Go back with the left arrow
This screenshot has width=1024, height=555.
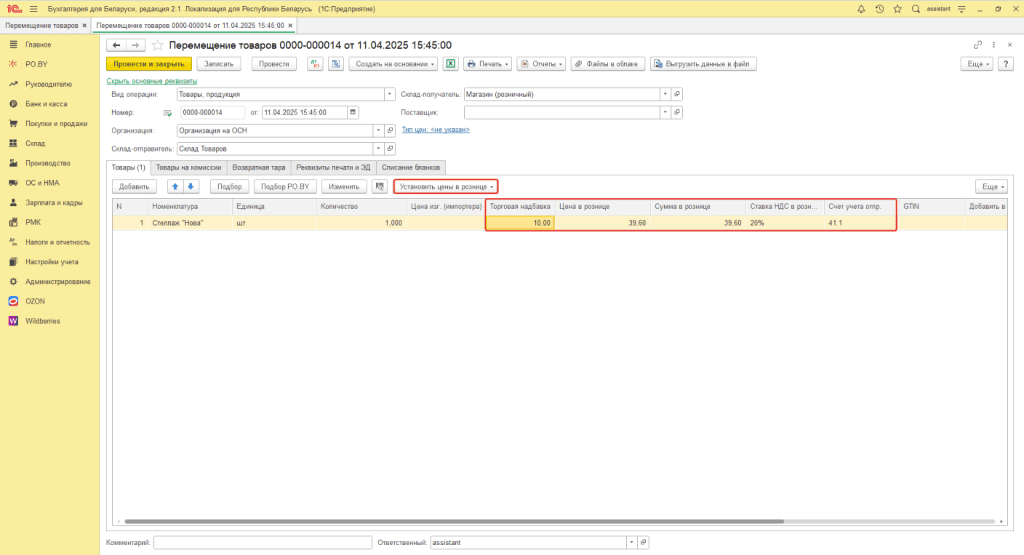(x=116, y=45)
